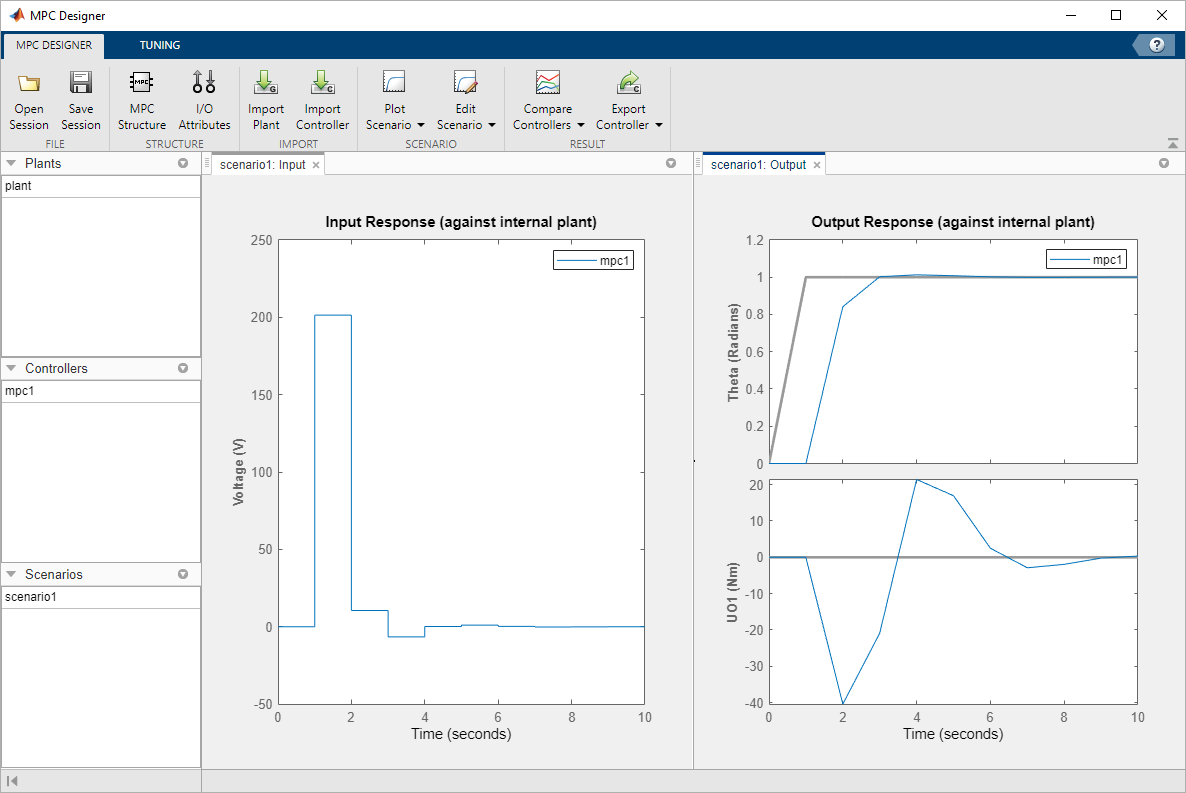The height and width of the screenshot is (793, 1186).
Task: Close the scenario1: Input tab
Action: point(316,165)
